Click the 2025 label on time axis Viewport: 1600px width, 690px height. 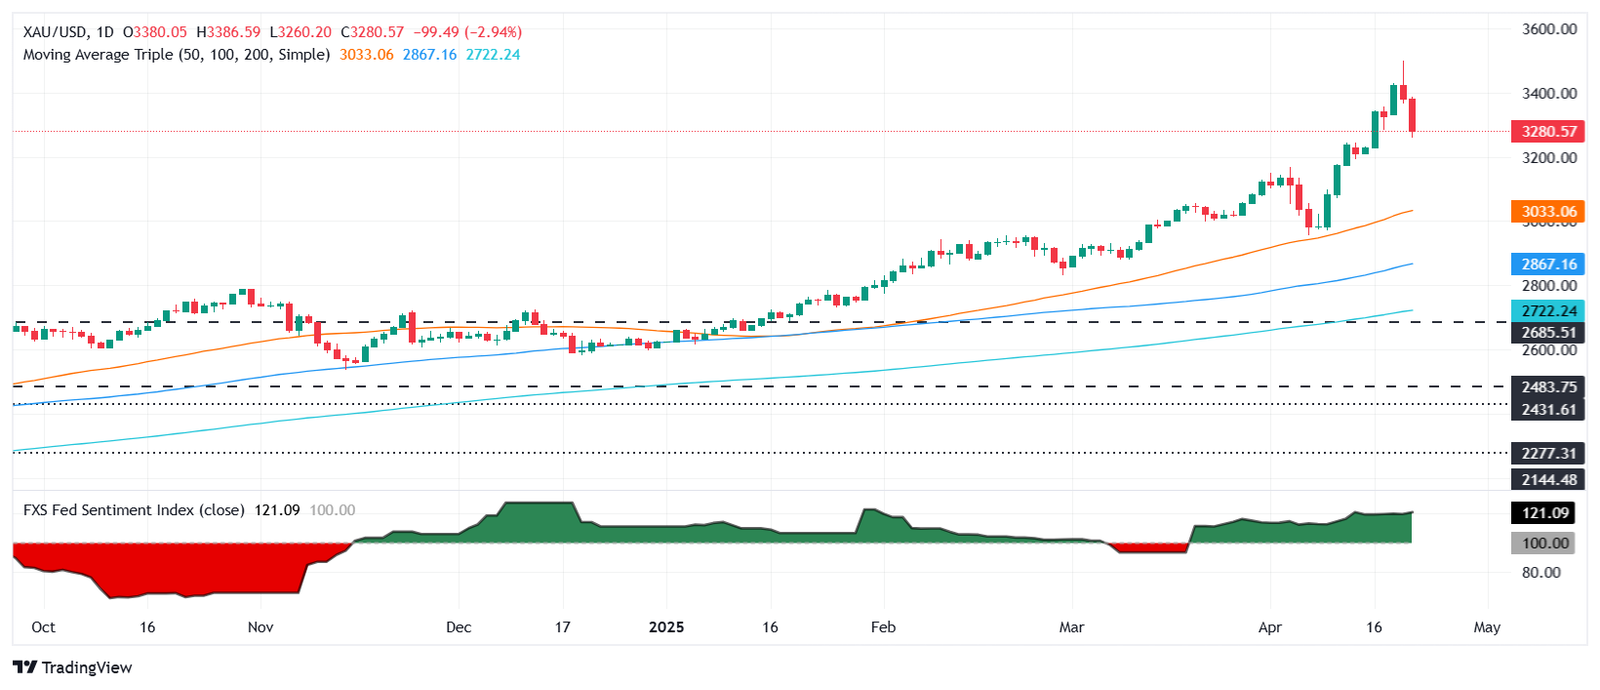tap(666, 627)
